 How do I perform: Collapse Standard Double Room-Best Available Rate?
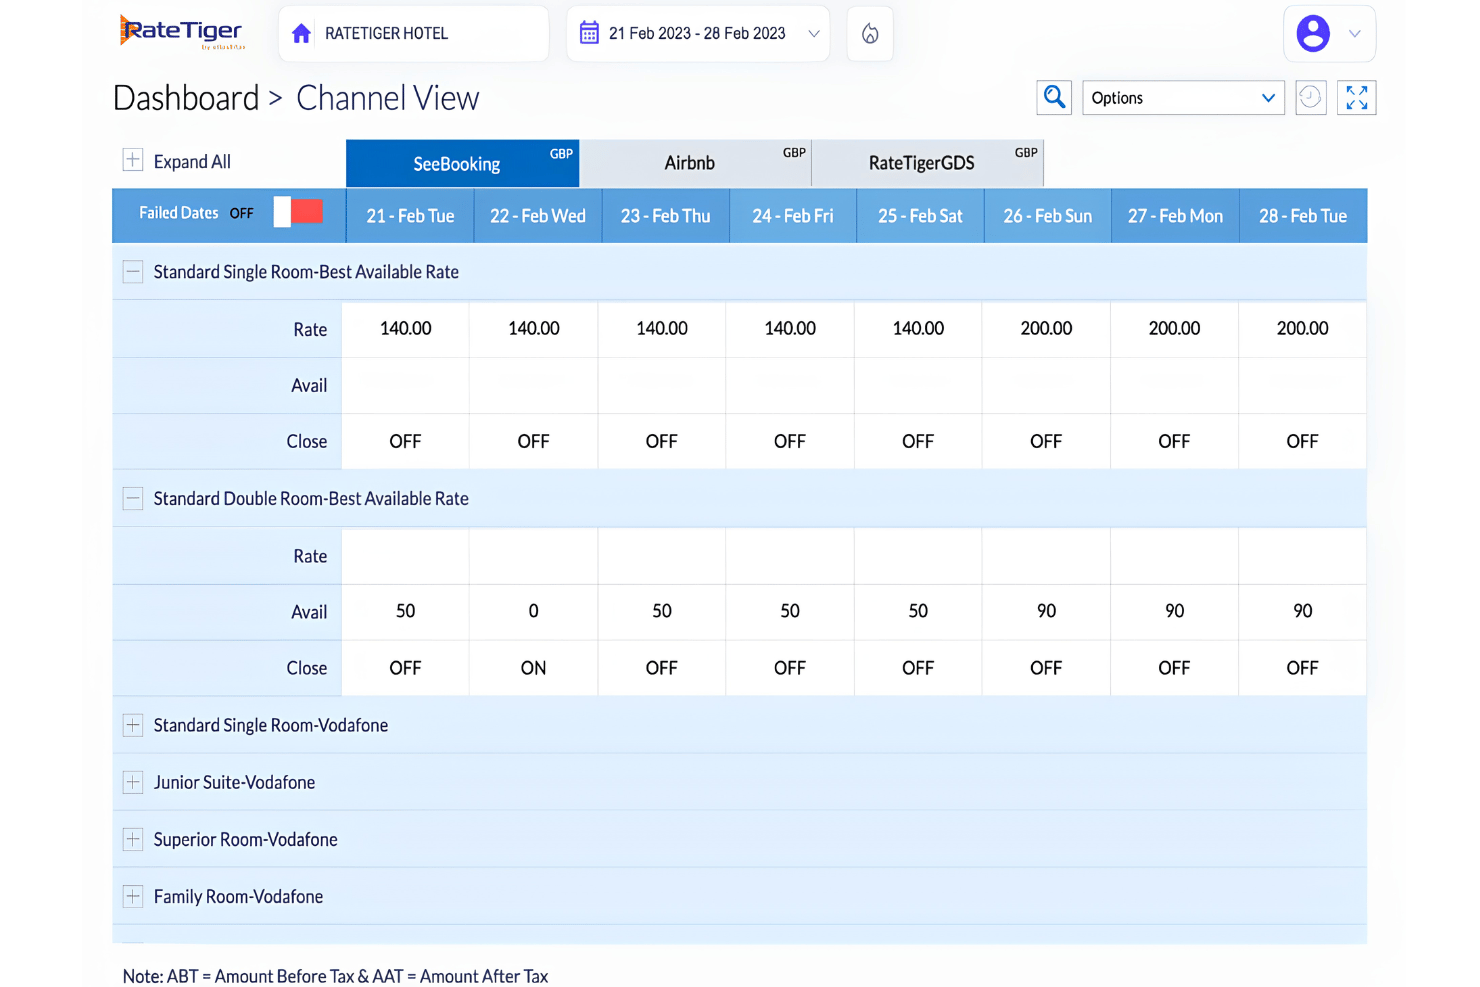tap(132, 498)
